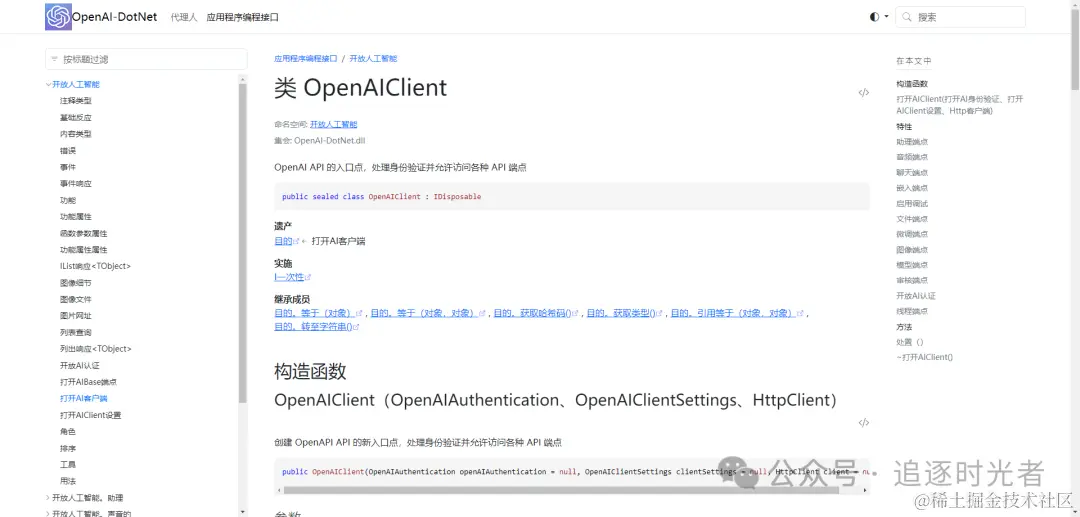
Task: Select 角色 in the sidebar tree
Action: coord(68,432)
